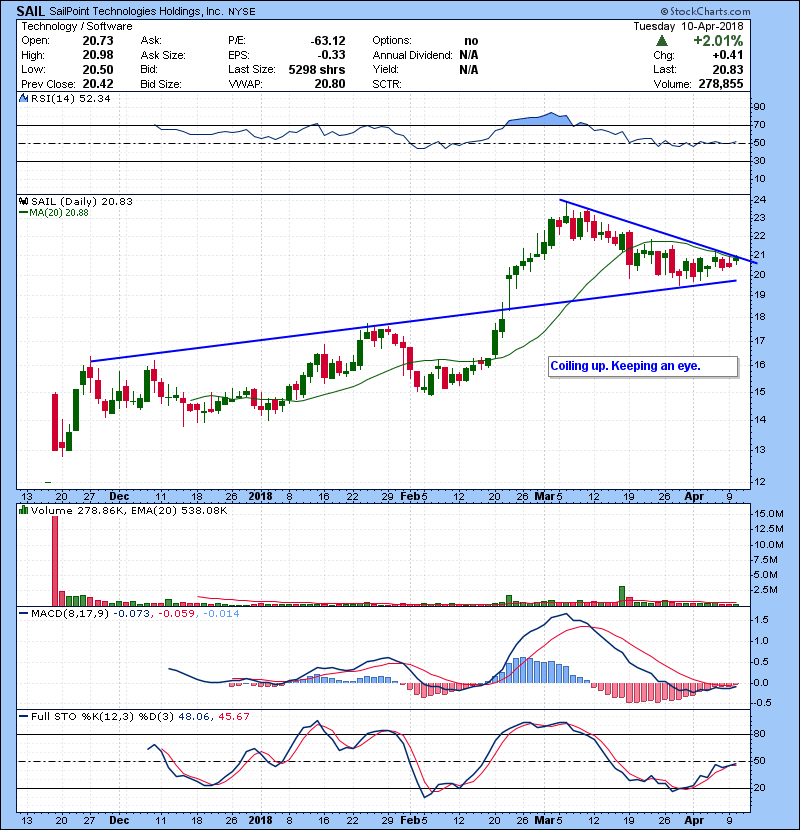Click the Options value 'no'
This screenshot has width=800, height=830.
pos(471,41)
